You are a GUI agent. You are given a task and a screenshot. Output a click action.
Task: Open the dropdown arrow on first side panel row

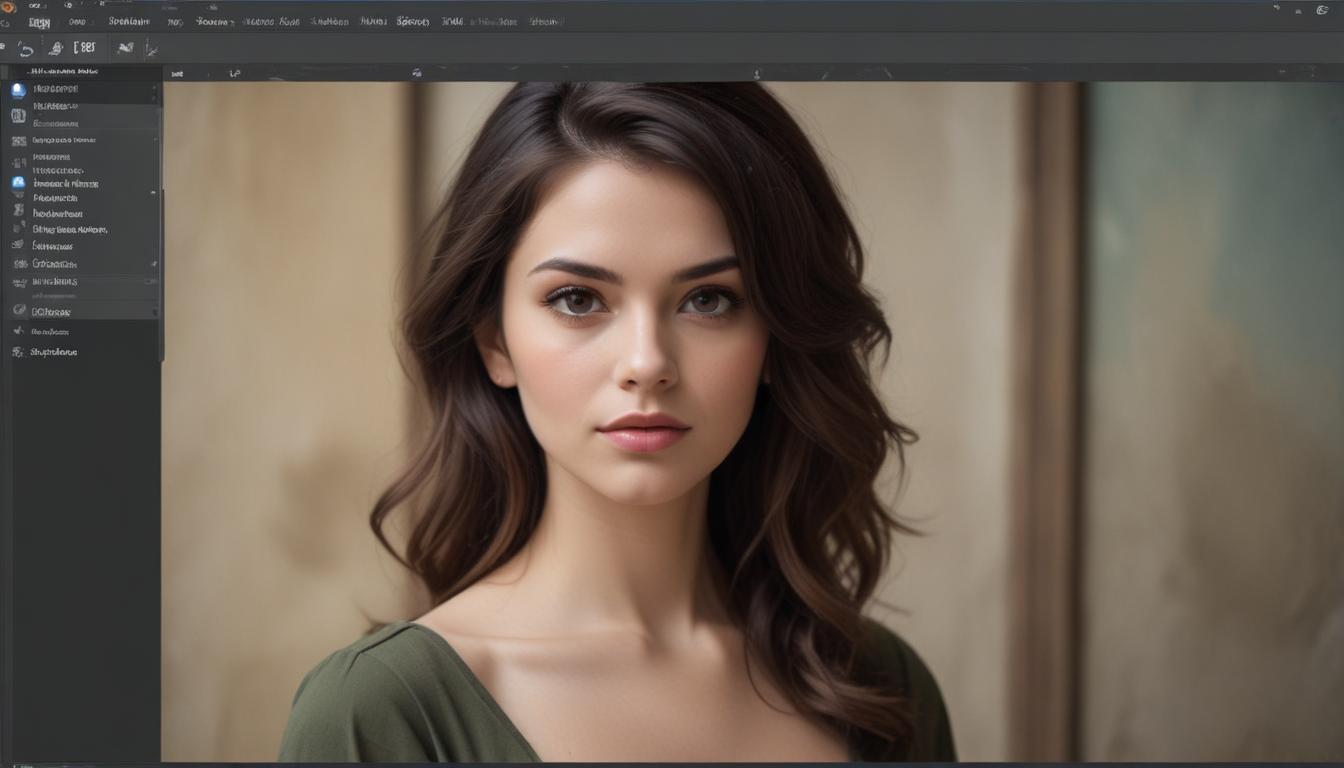pos(153,90)
